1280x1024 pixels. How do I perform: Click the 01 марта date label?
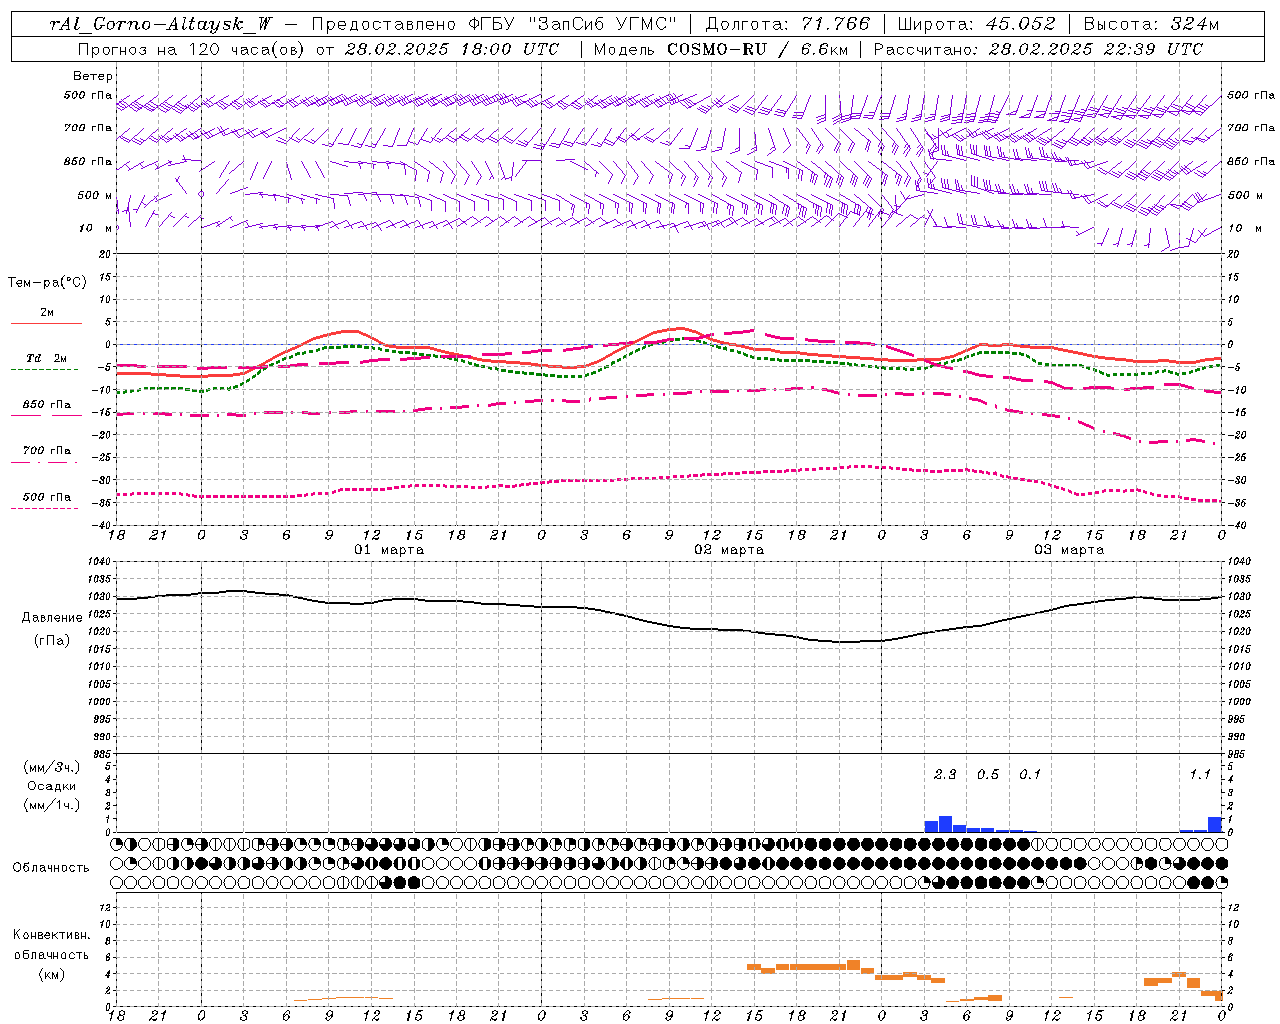[389, 550]
